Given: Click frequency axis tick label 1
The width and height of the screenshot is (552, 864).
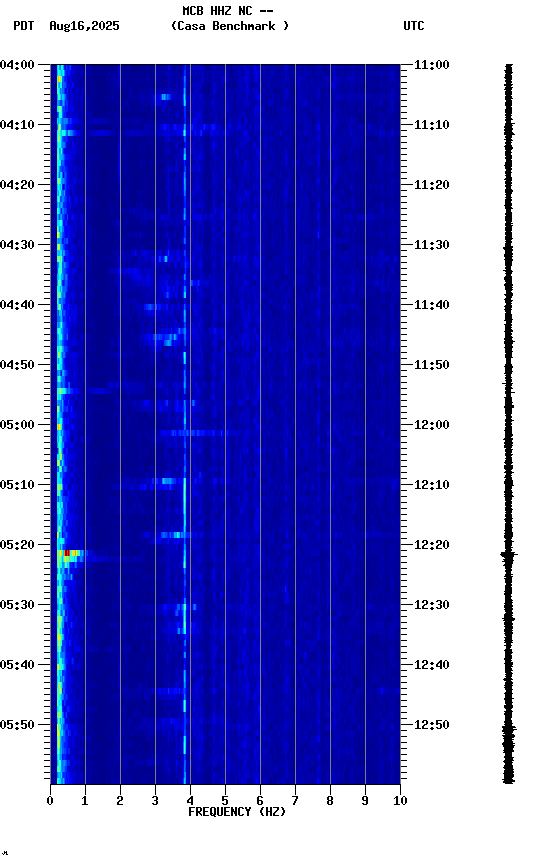Looking at the screenshot, I should pos(85,801).
